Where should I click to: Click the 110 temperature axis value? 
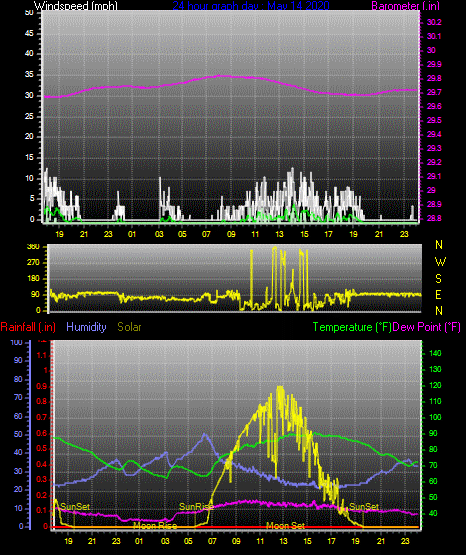coord(435,401)
